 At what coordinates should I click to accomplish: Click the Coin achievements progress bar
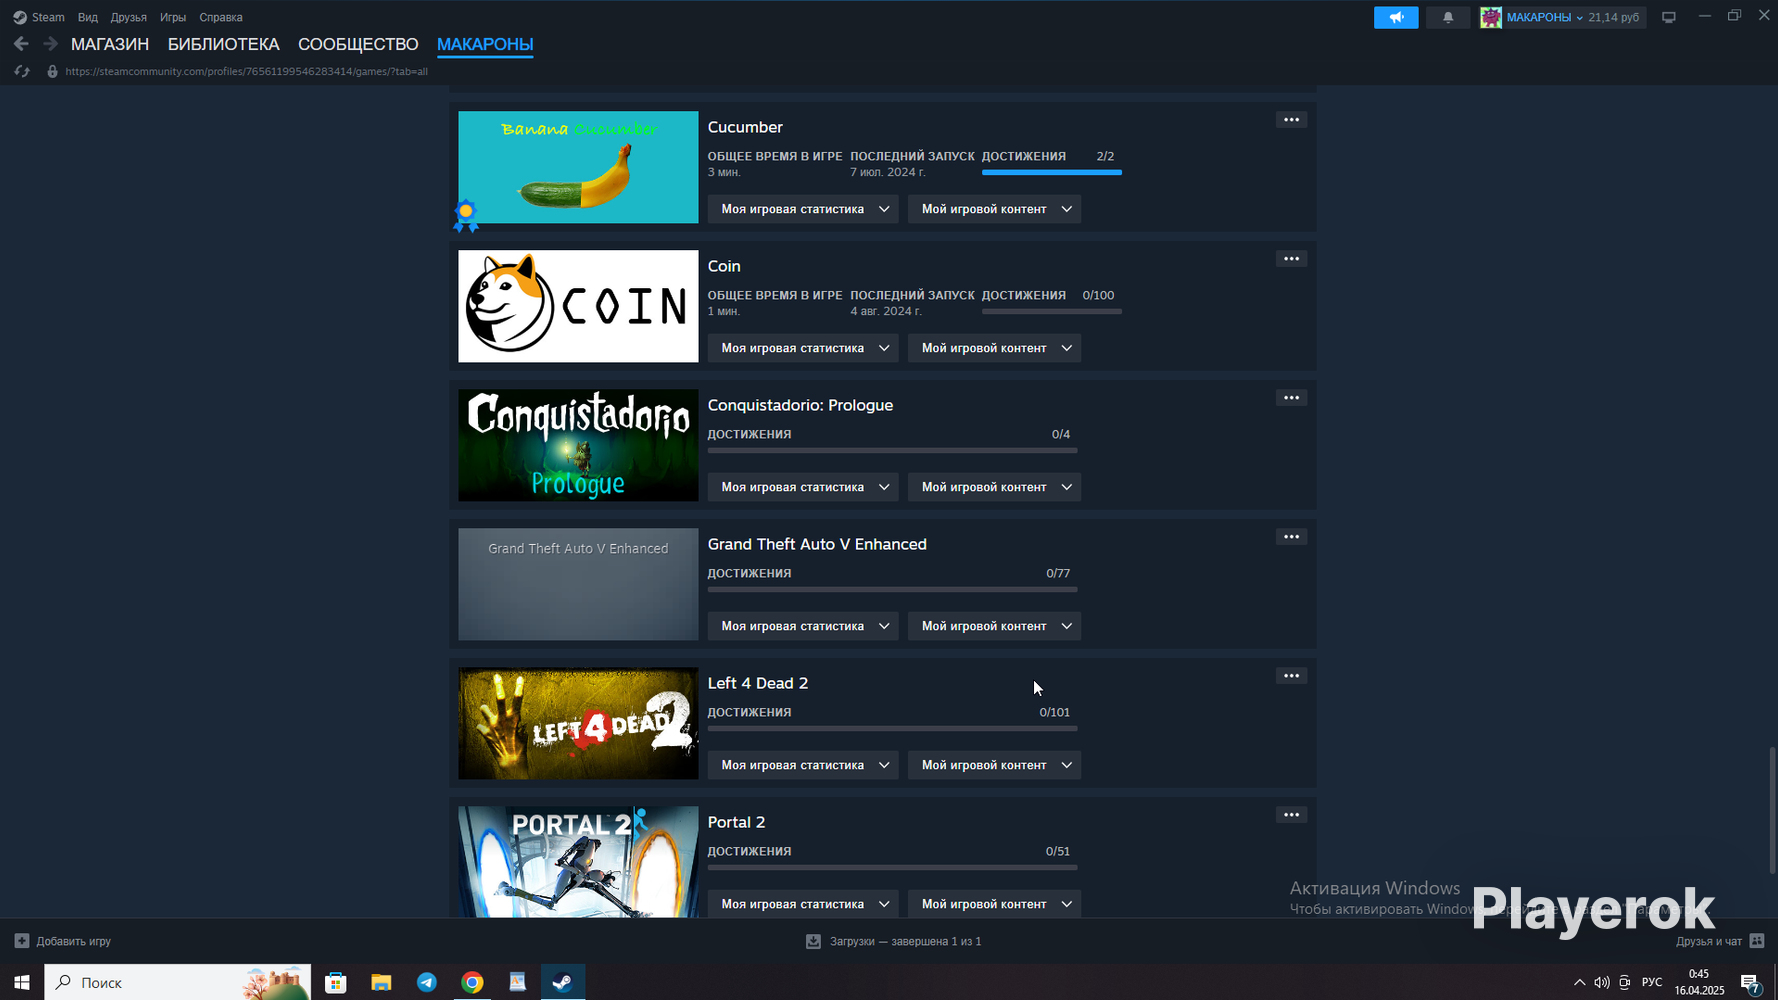point(1052,311)
